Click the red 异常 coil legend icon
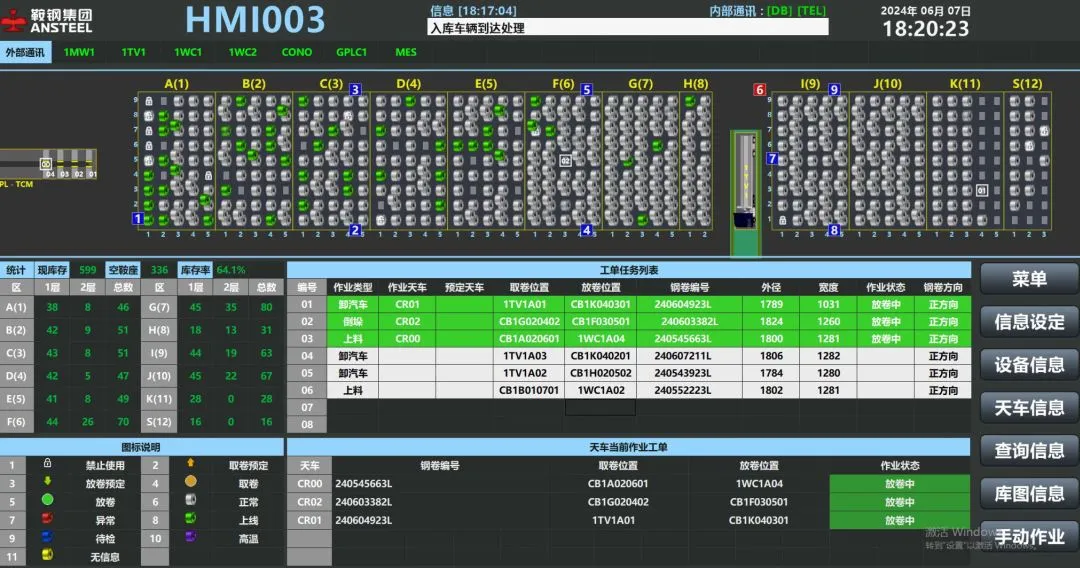 (x=47, y=520)
